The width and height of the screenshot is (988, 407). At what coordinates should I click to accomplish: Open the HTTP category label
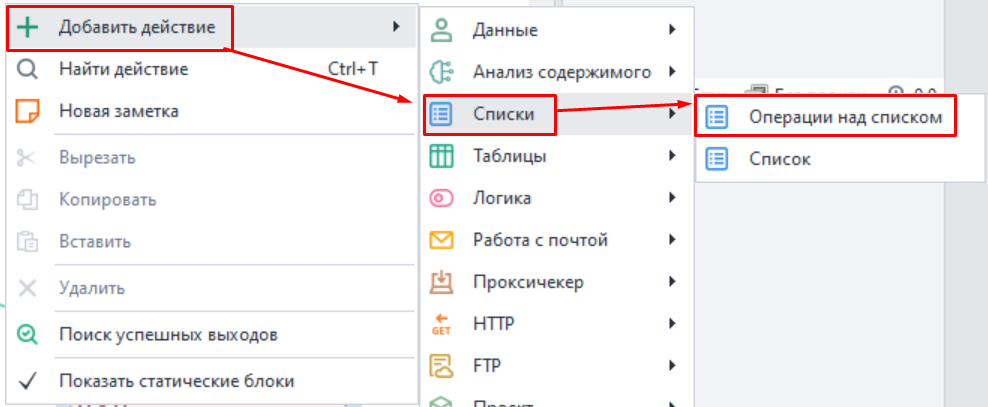494,324
